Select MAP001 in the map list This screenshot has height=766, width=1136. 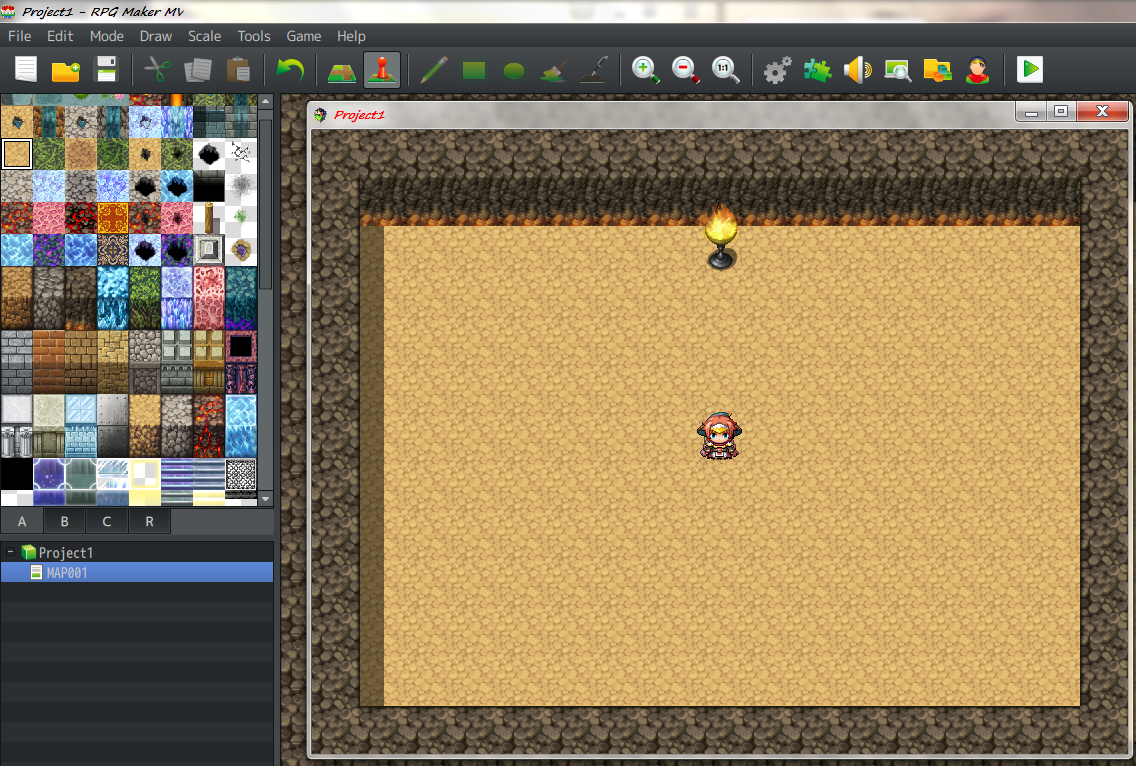pos(137,573)
